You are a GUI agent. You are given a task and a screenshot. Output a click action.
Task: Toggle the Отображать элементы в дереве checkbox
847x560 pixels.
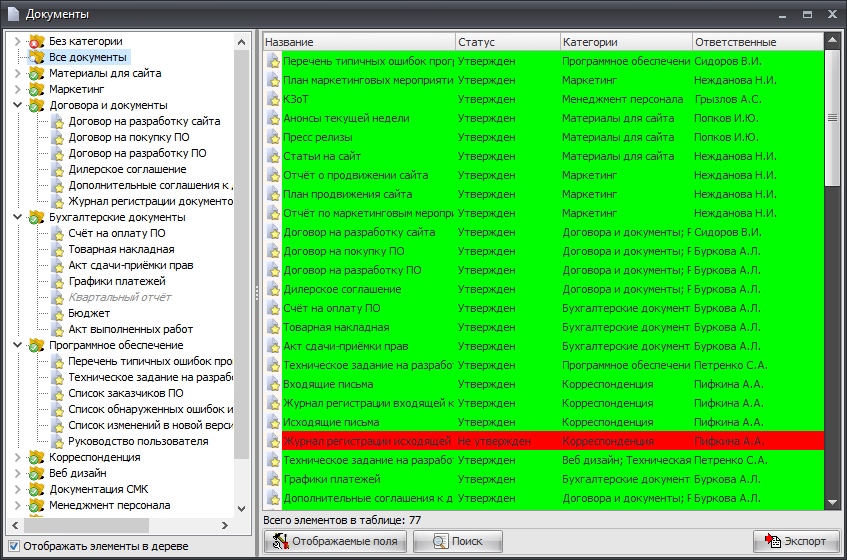click(x=13, y=546)
